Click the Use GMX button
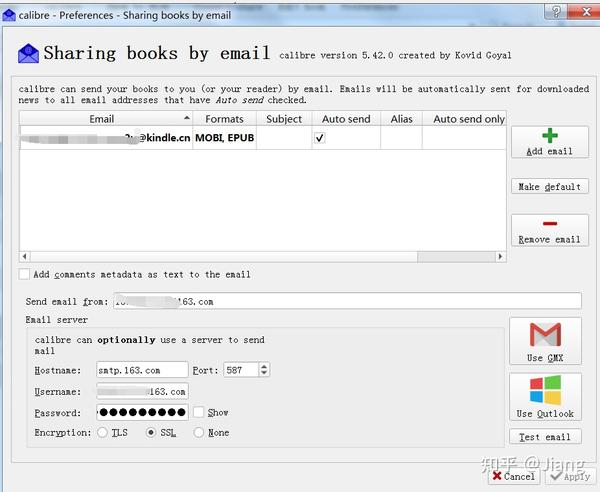 [x=545, y=341]
